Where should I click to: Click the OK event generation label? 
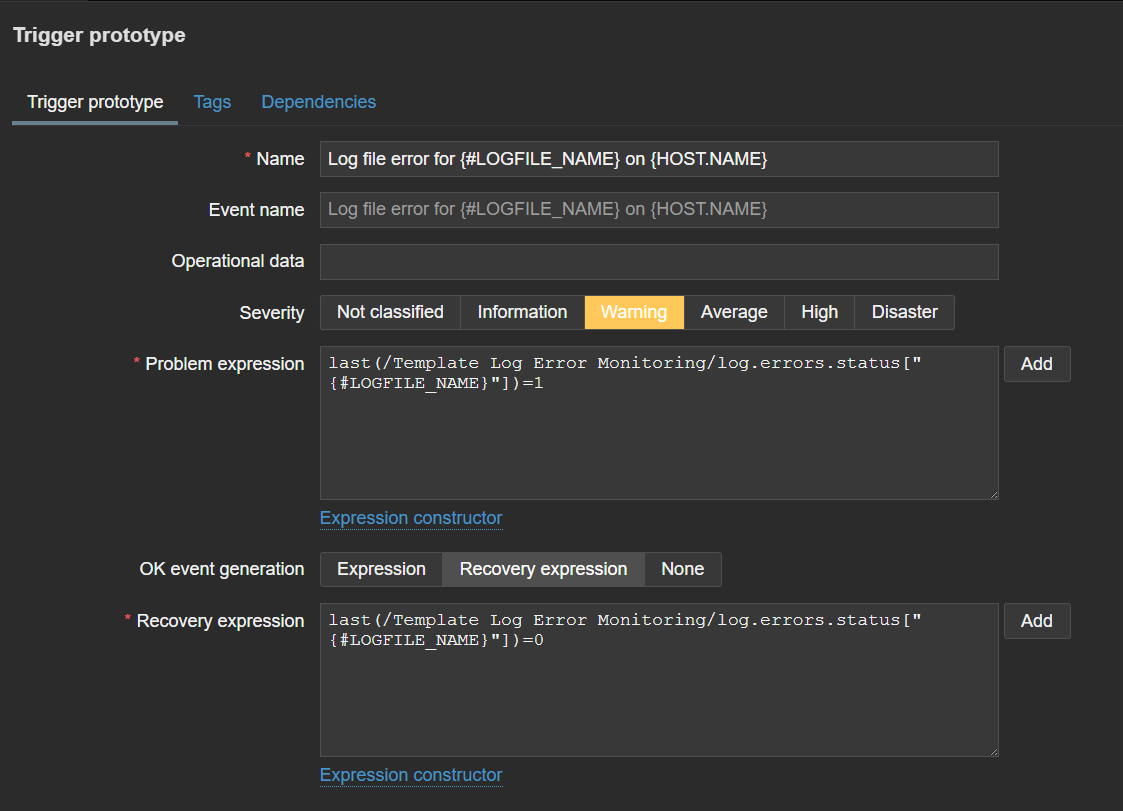222,569
